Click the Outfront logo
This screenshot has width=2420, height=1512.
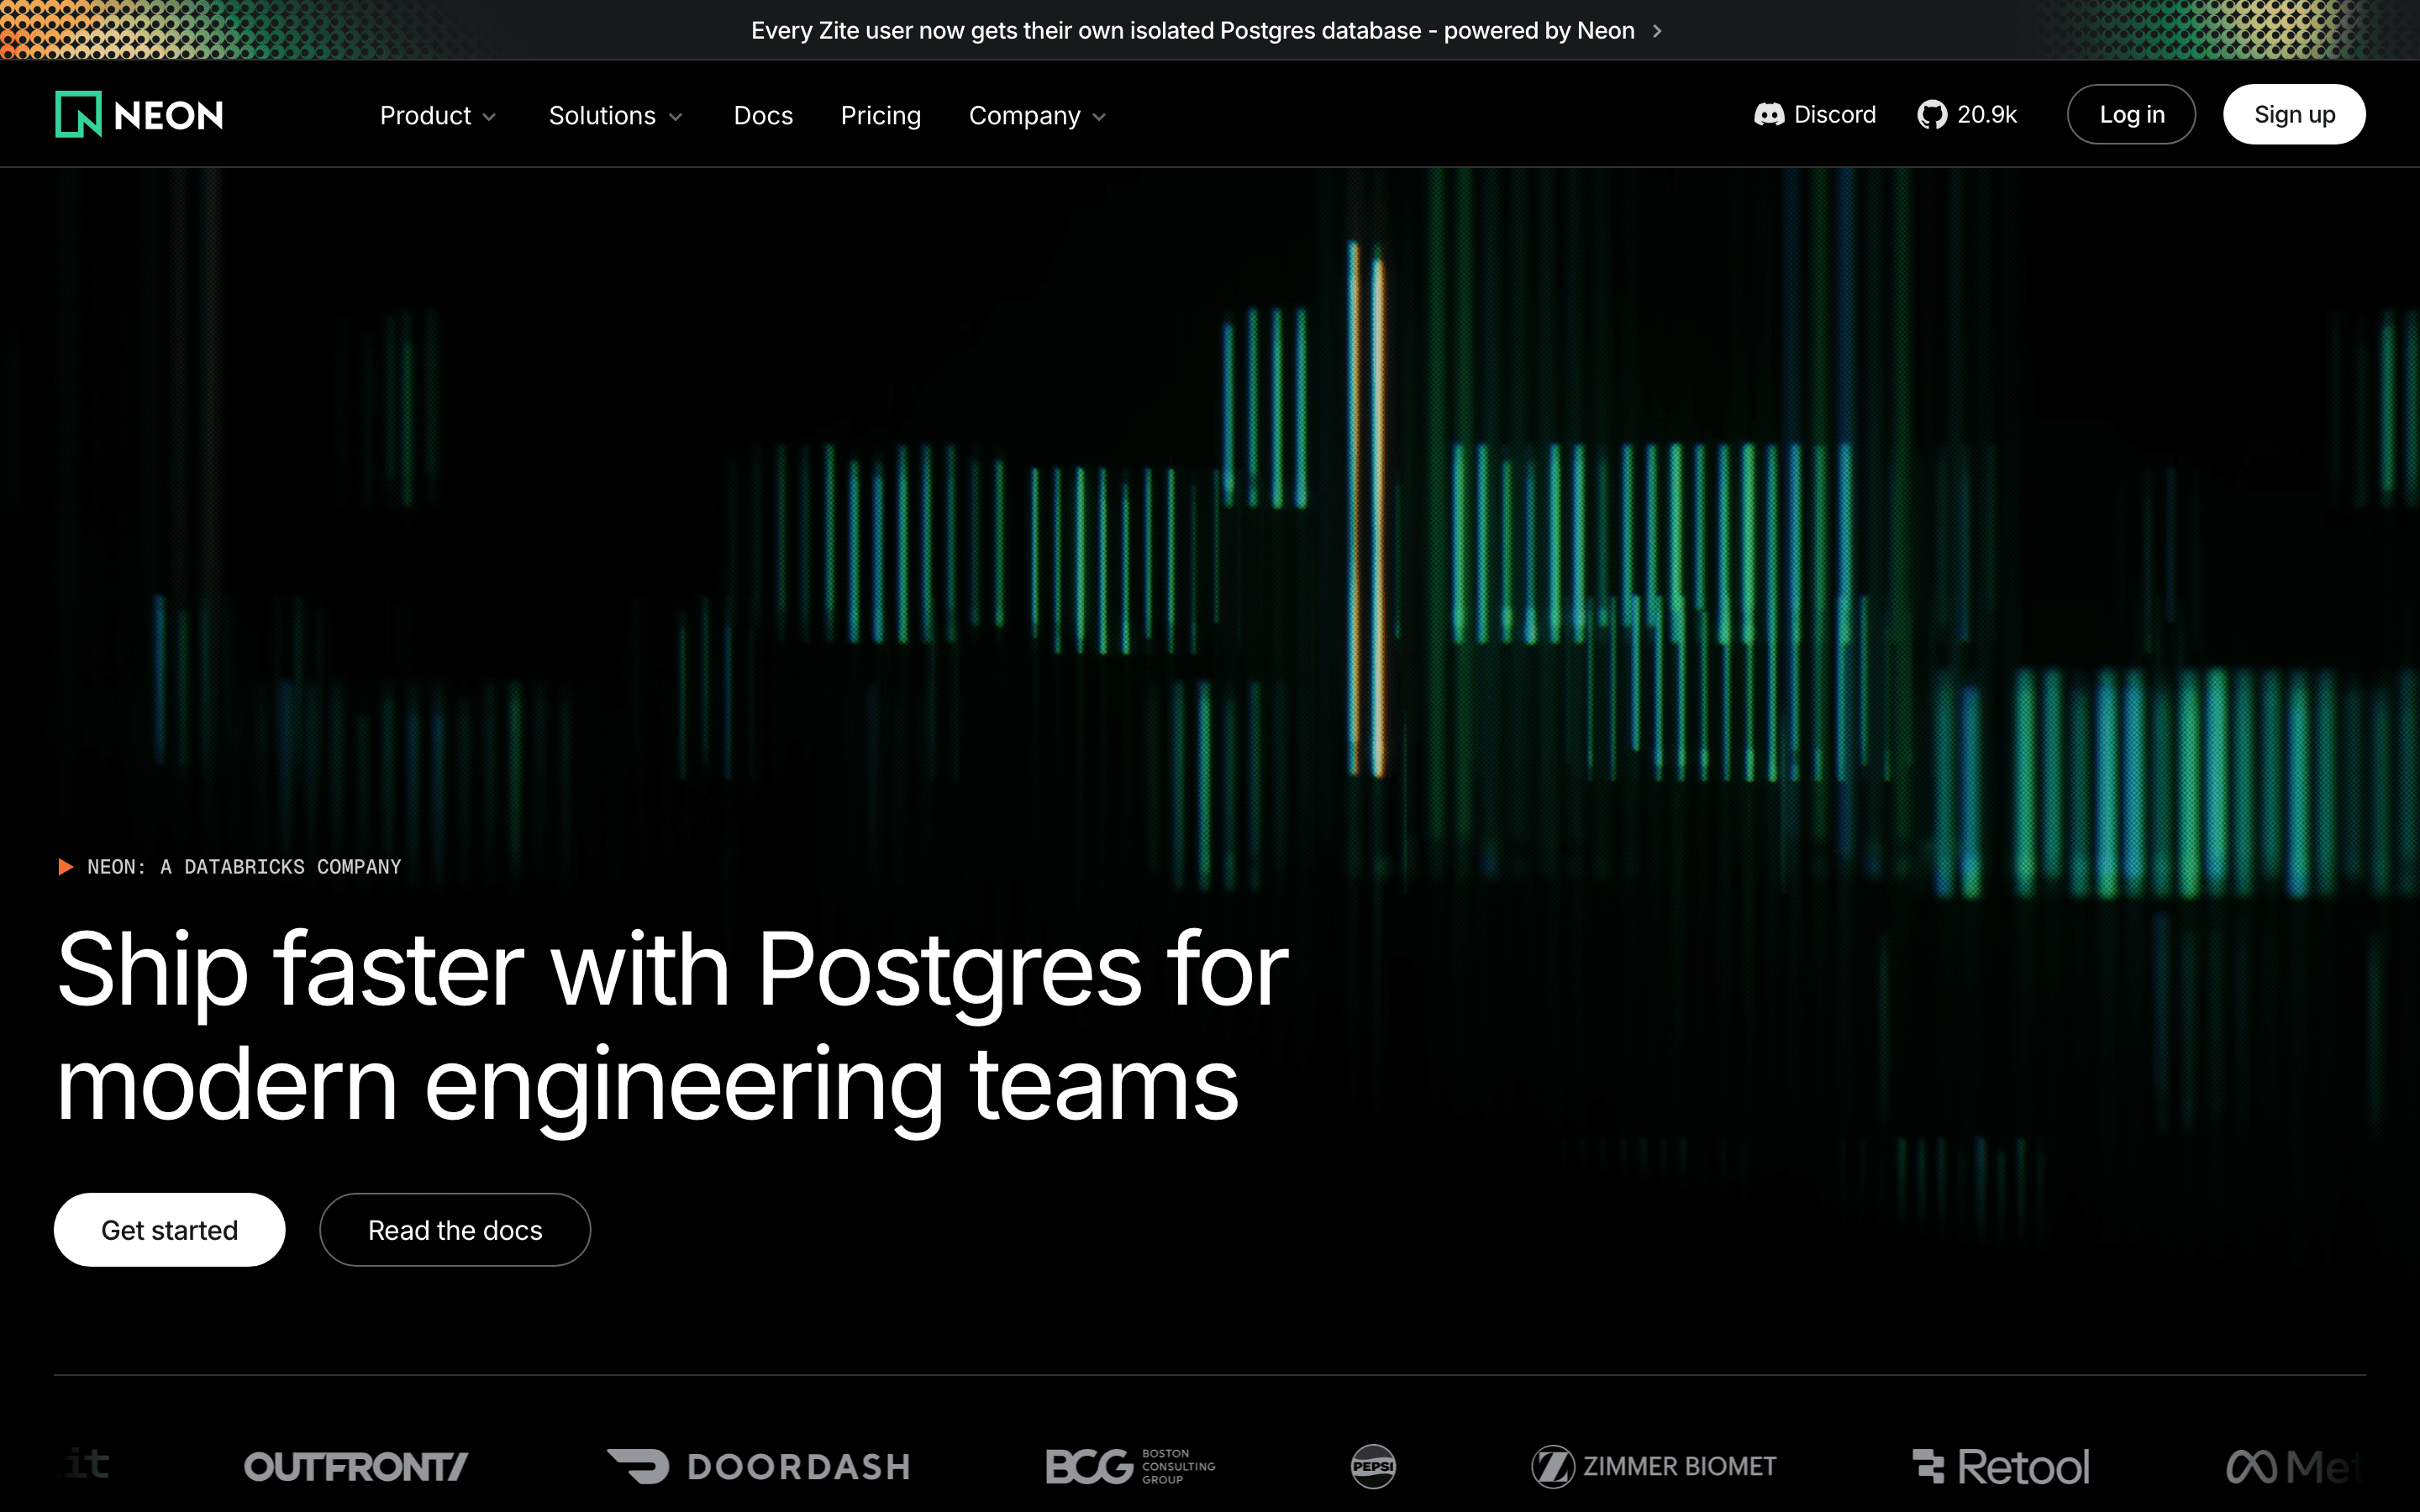pyautogui.click(x=356, y=1466)
